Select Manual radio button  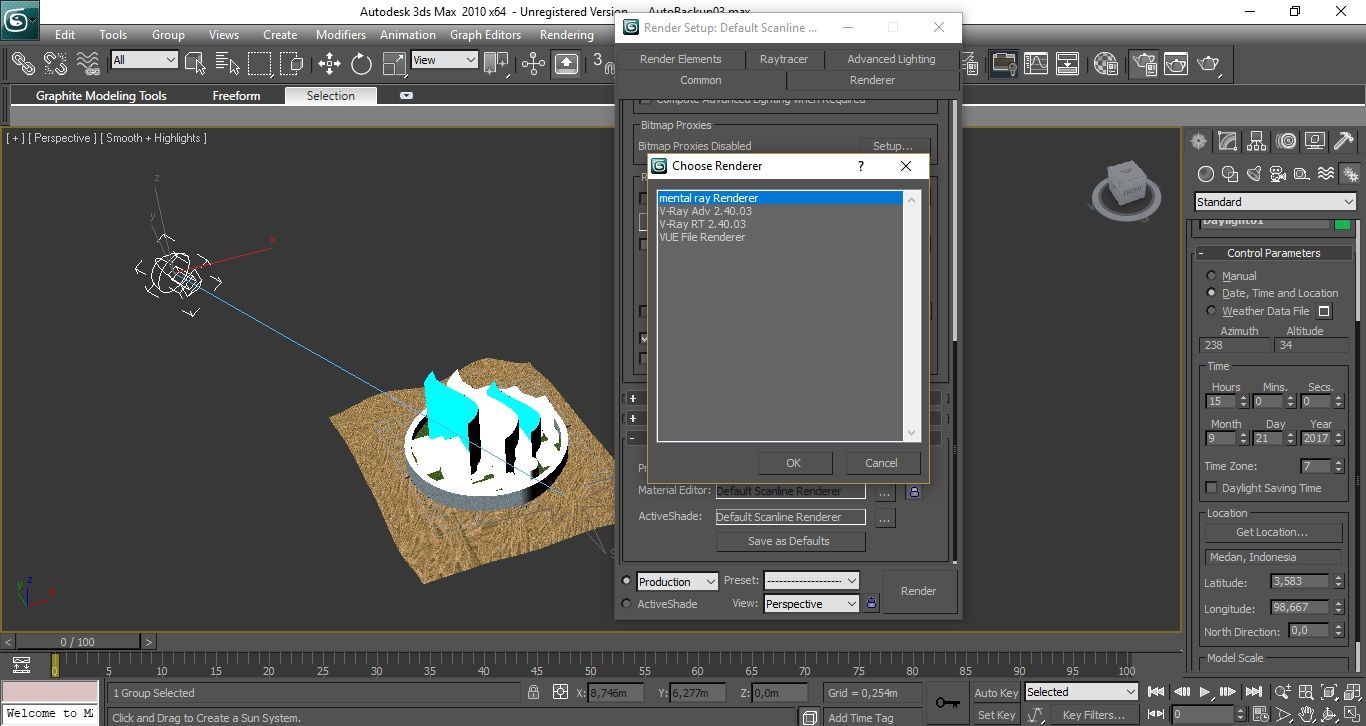(1212, 276)
